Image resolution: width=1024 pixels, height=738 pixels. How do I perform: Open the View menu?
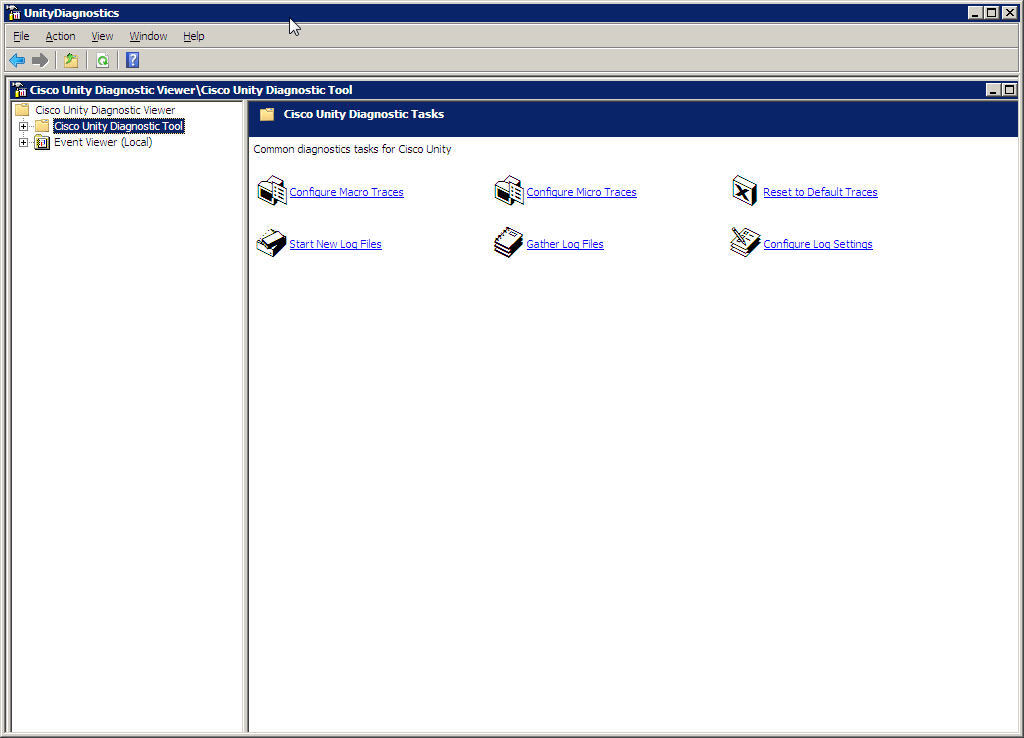pyautogui.click(x=102, y=36)
